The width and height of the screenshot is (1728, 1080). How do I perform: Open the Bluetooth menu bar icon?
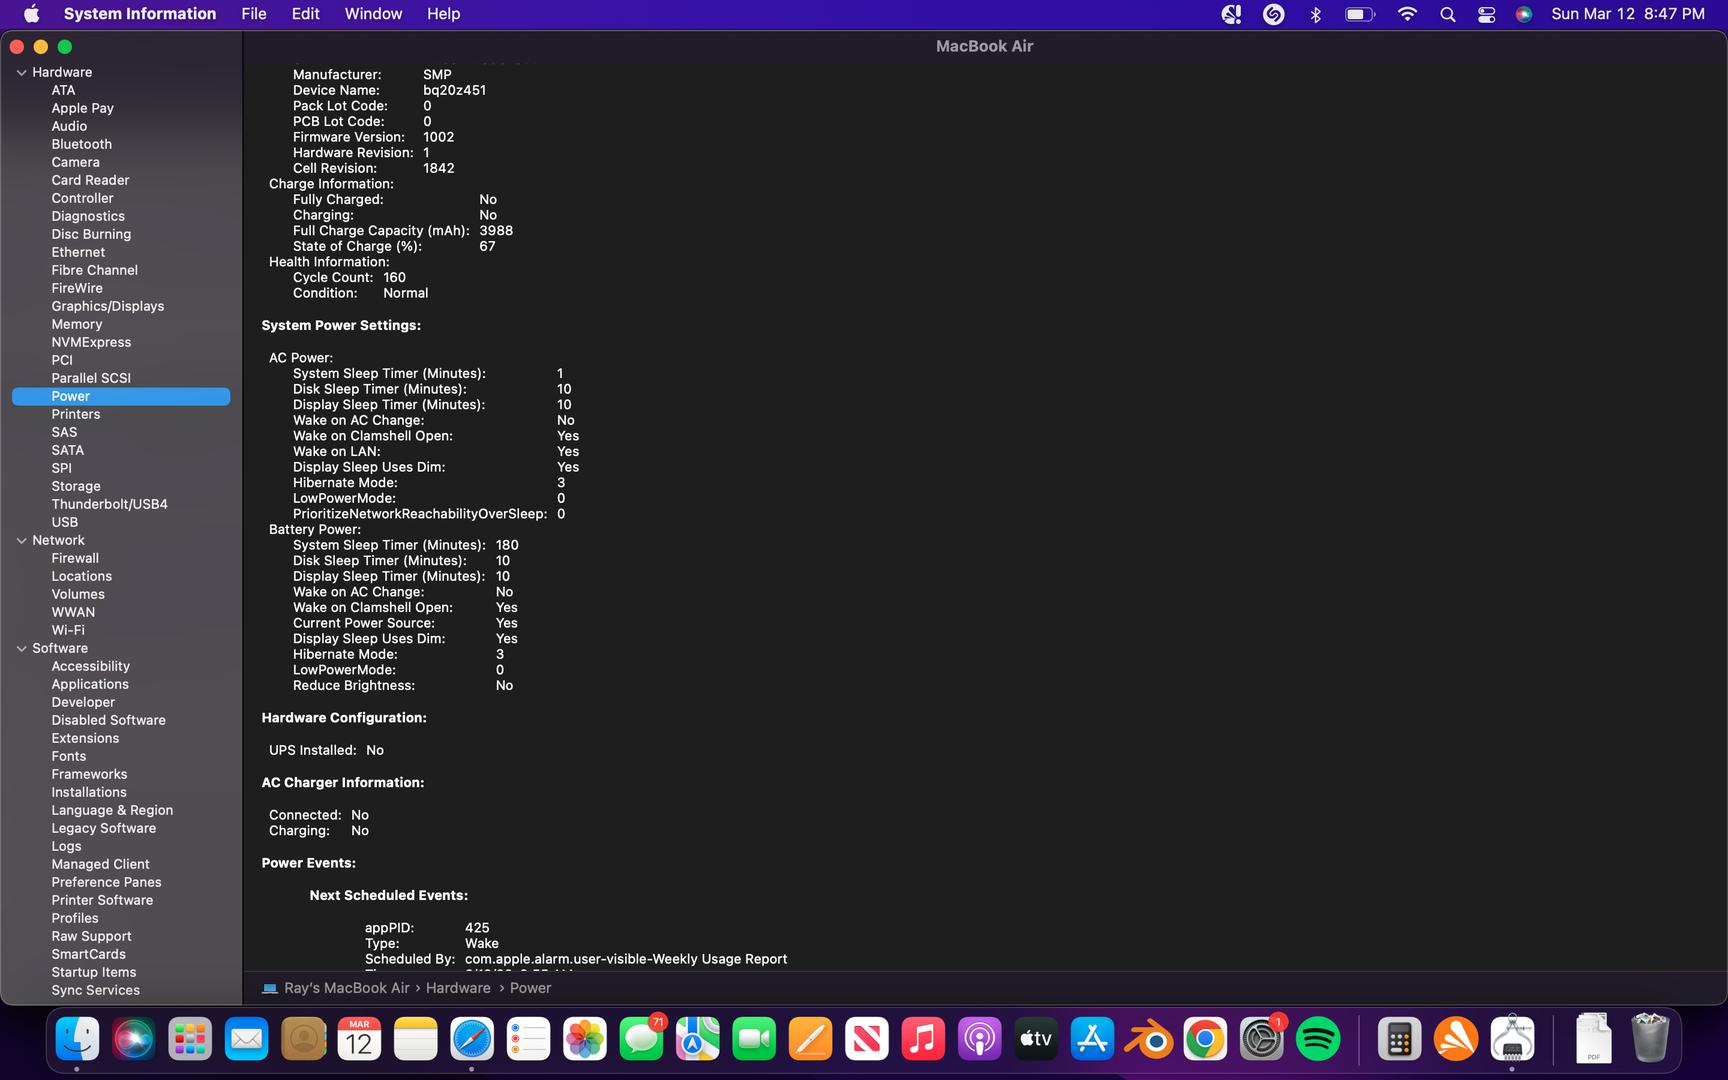click(1316, 14)
